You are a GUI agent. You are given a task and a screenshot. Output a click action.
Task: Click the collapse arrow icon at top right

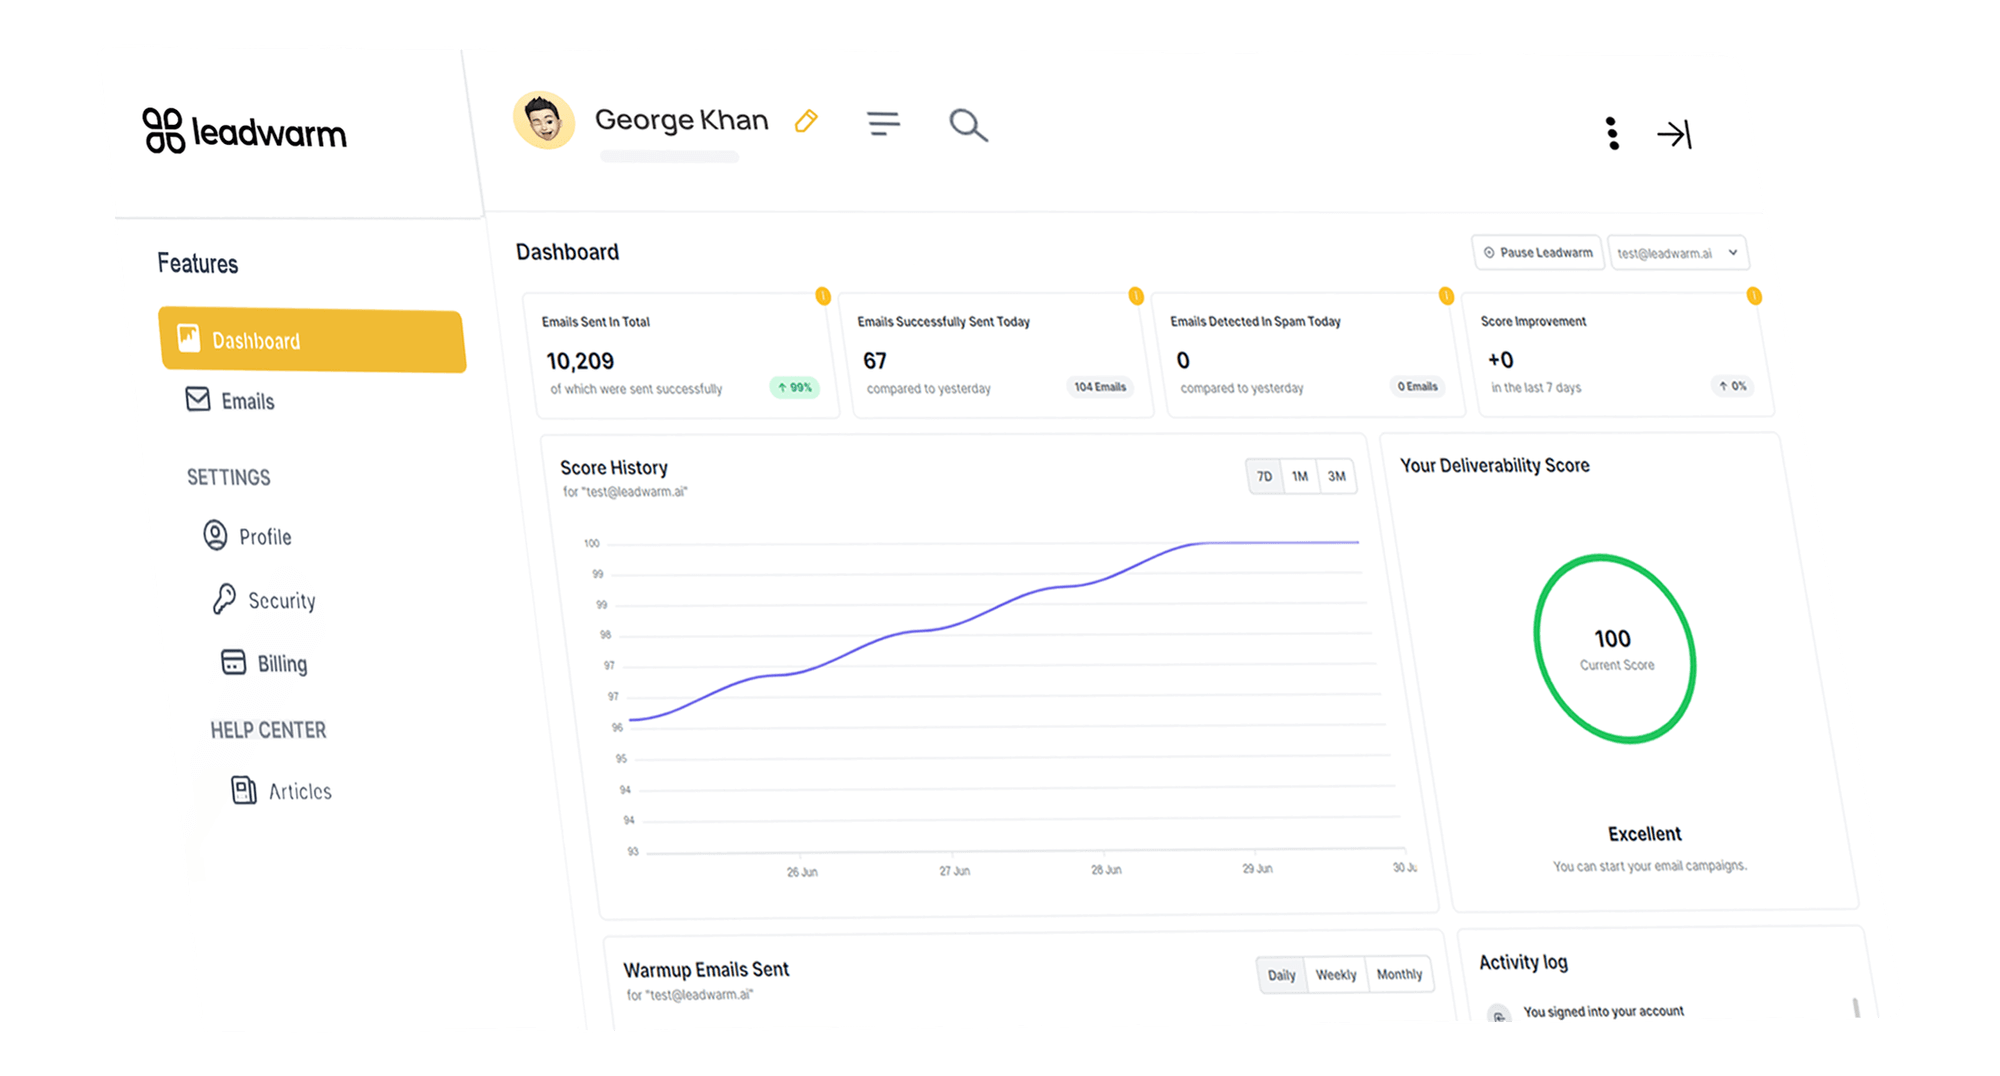[1674, 134]
